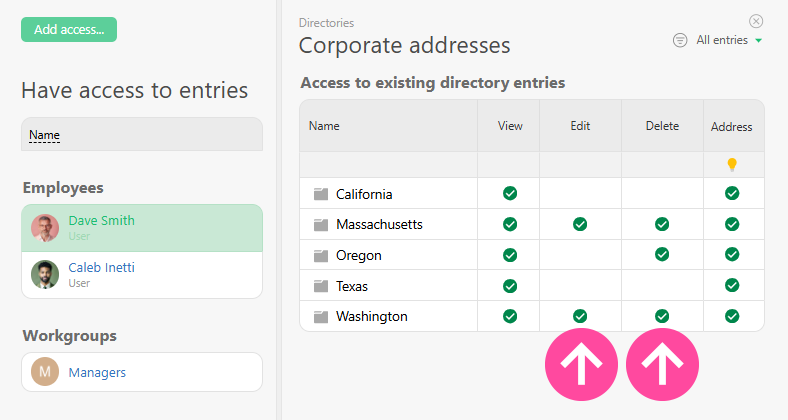
Task: Click the Texas folder icon
Action: coord(321,286)
